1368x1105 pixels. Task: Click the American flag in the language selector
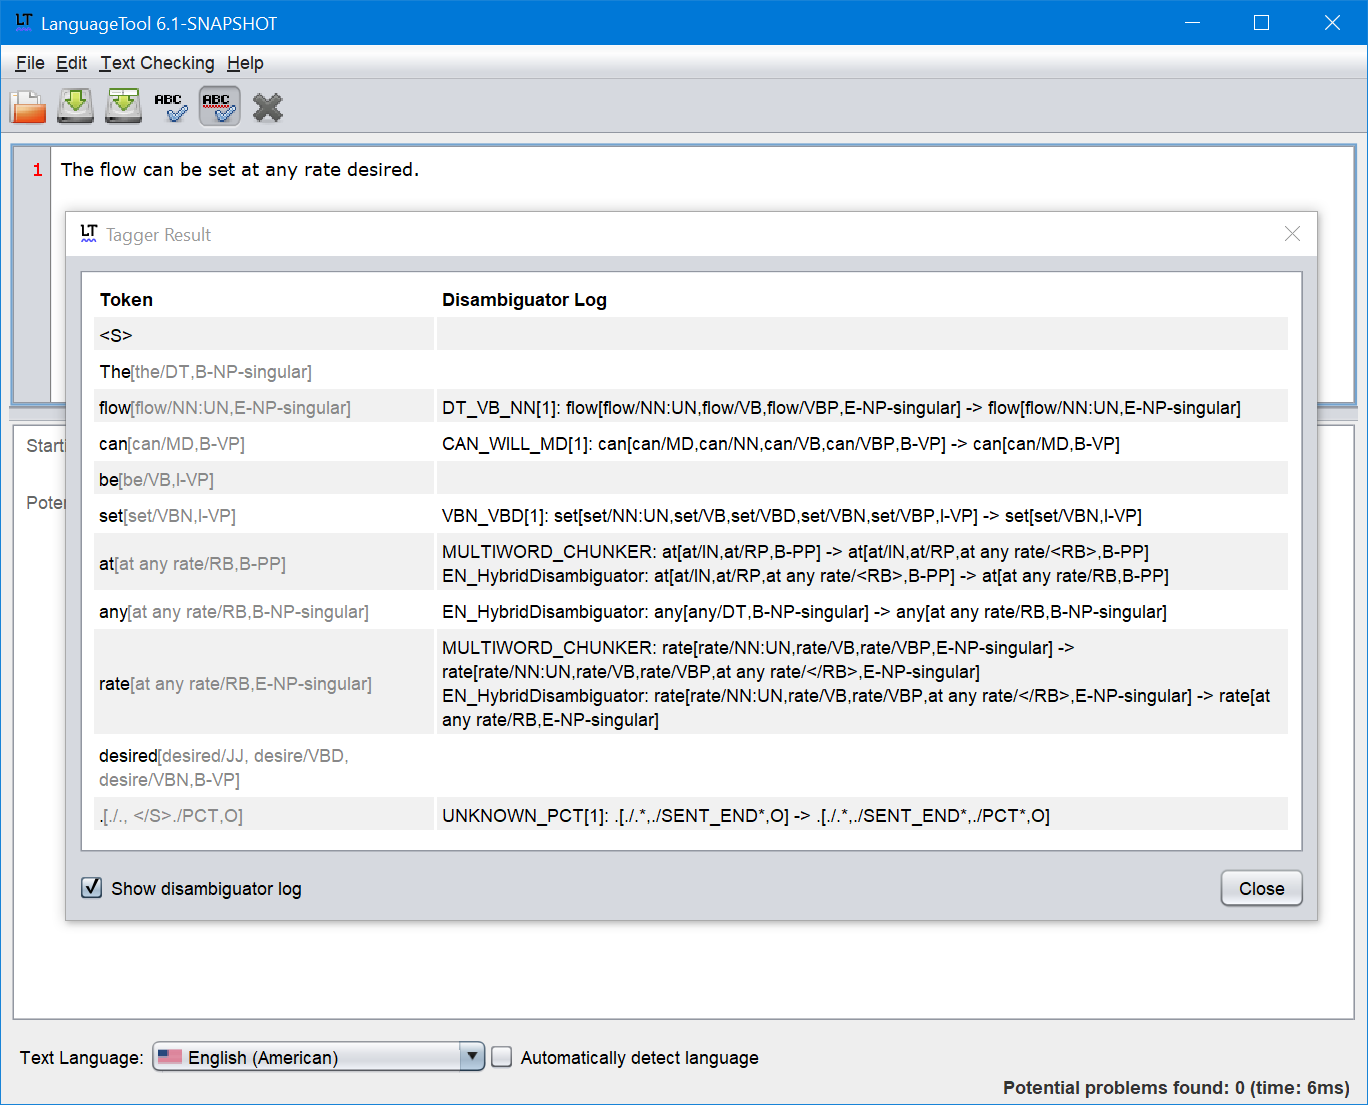pyautogui.click(x=171, y=1056)
